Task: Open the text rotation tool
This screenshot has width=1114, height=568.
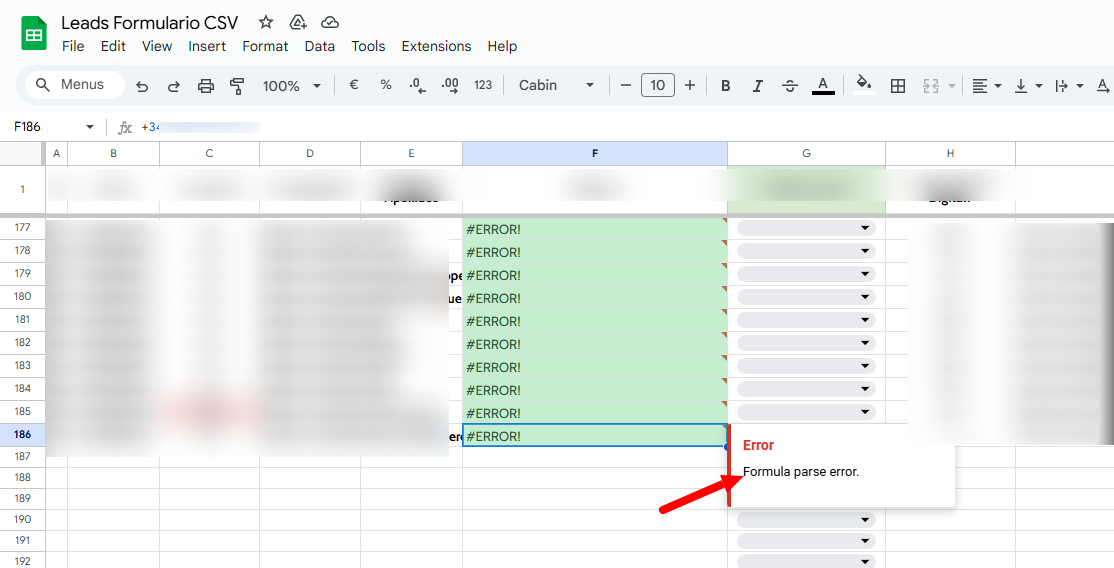Action: pos(1103,86)
